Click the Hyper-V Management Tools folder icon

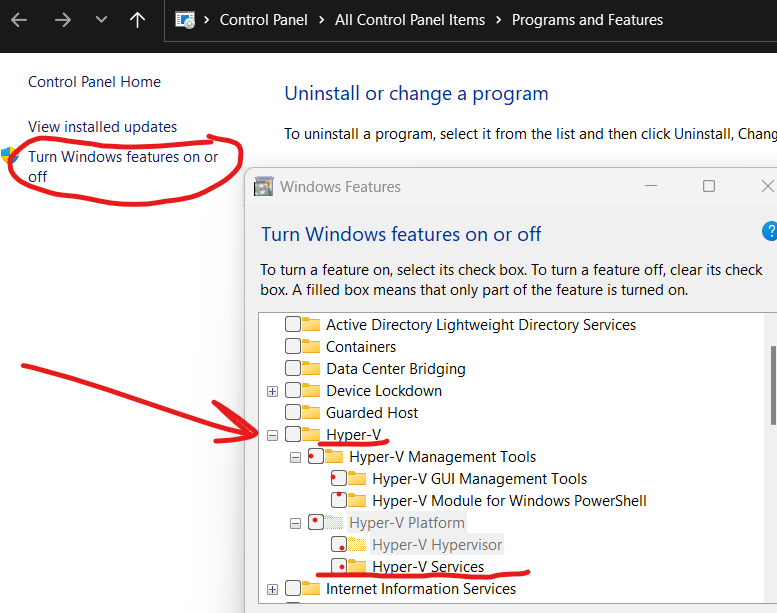(334, 456)
